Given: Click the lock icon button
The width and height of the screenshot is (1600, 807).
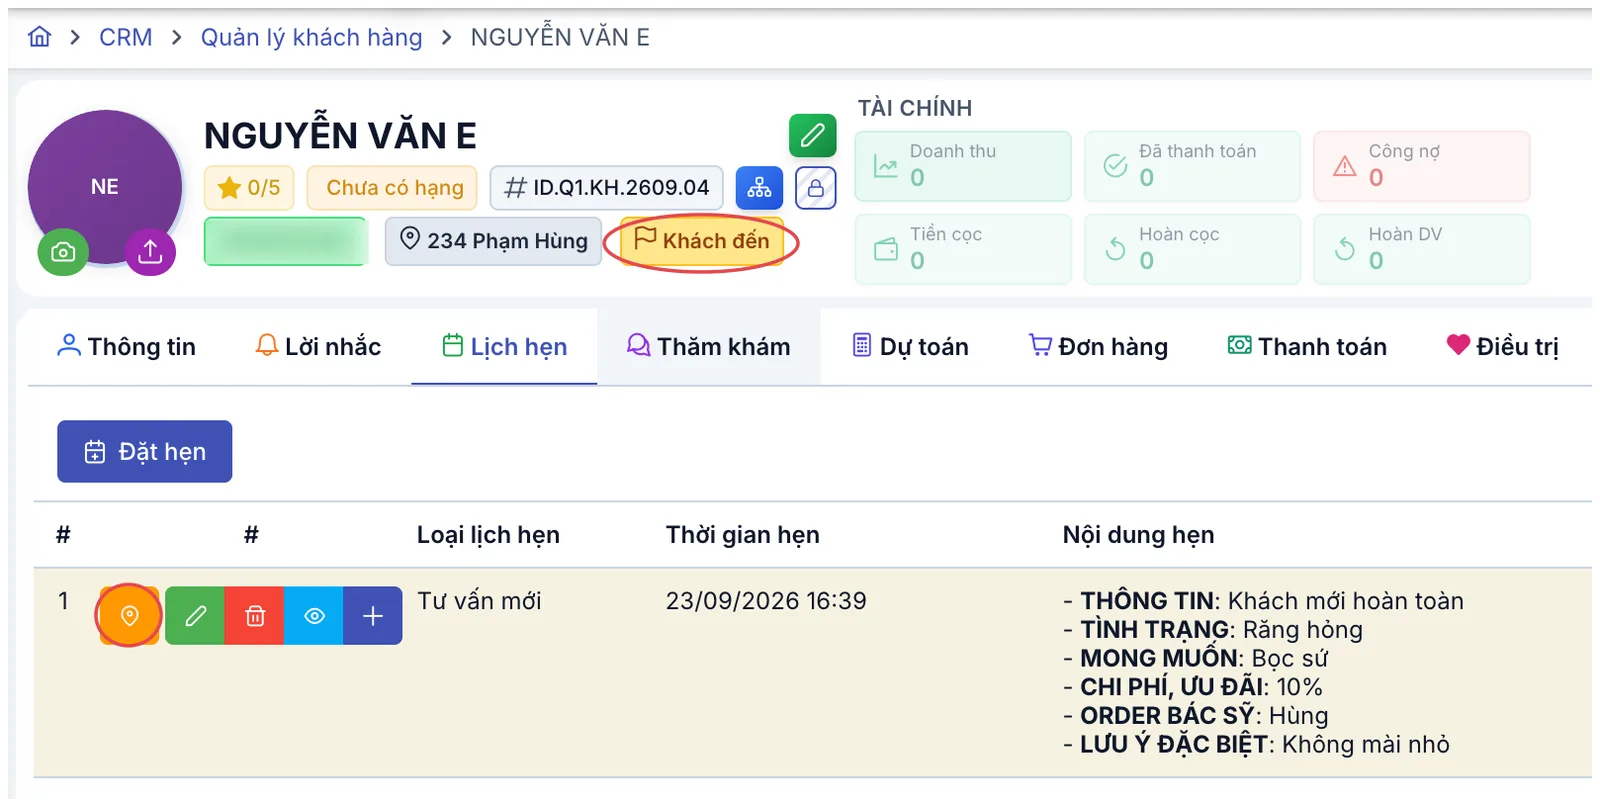Looking at the screenshot, I should [x=816, y=188].
